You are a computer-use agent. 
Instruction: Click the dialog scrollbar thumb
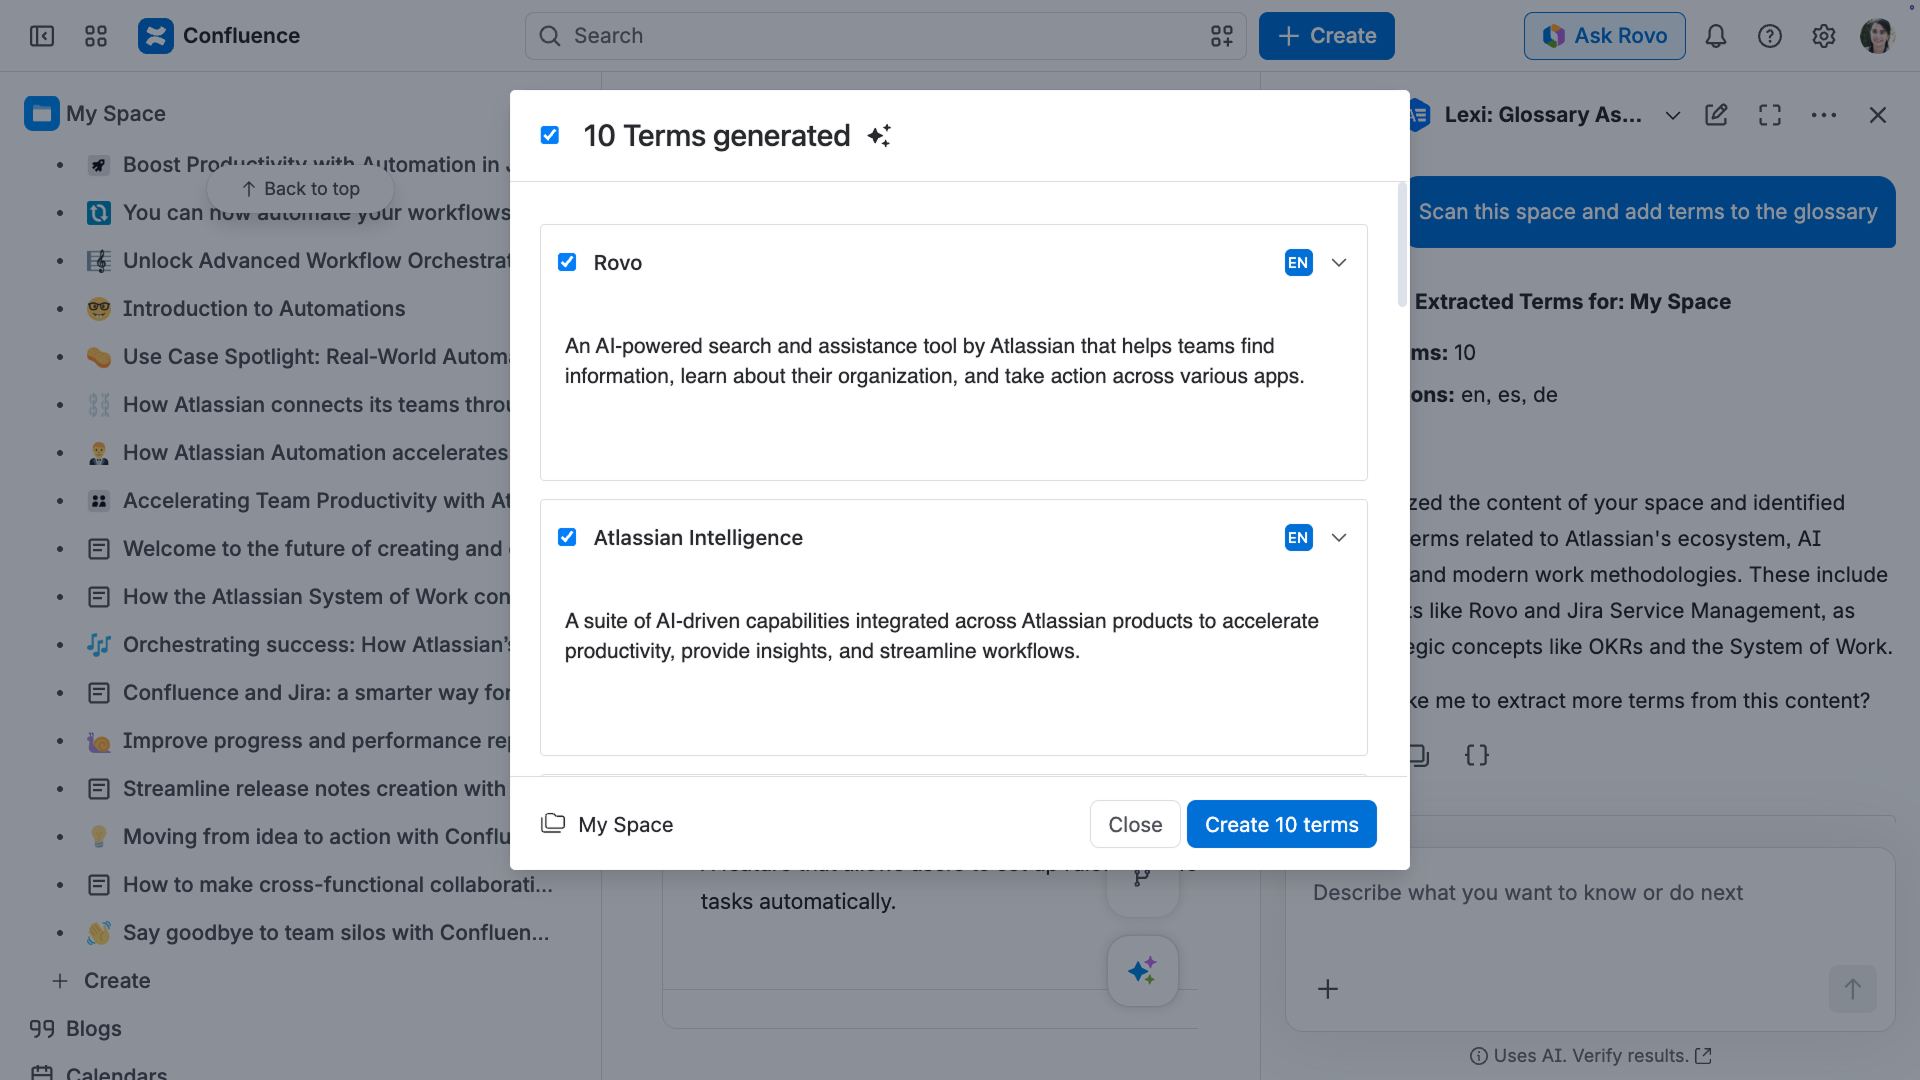coord(1402,245)
